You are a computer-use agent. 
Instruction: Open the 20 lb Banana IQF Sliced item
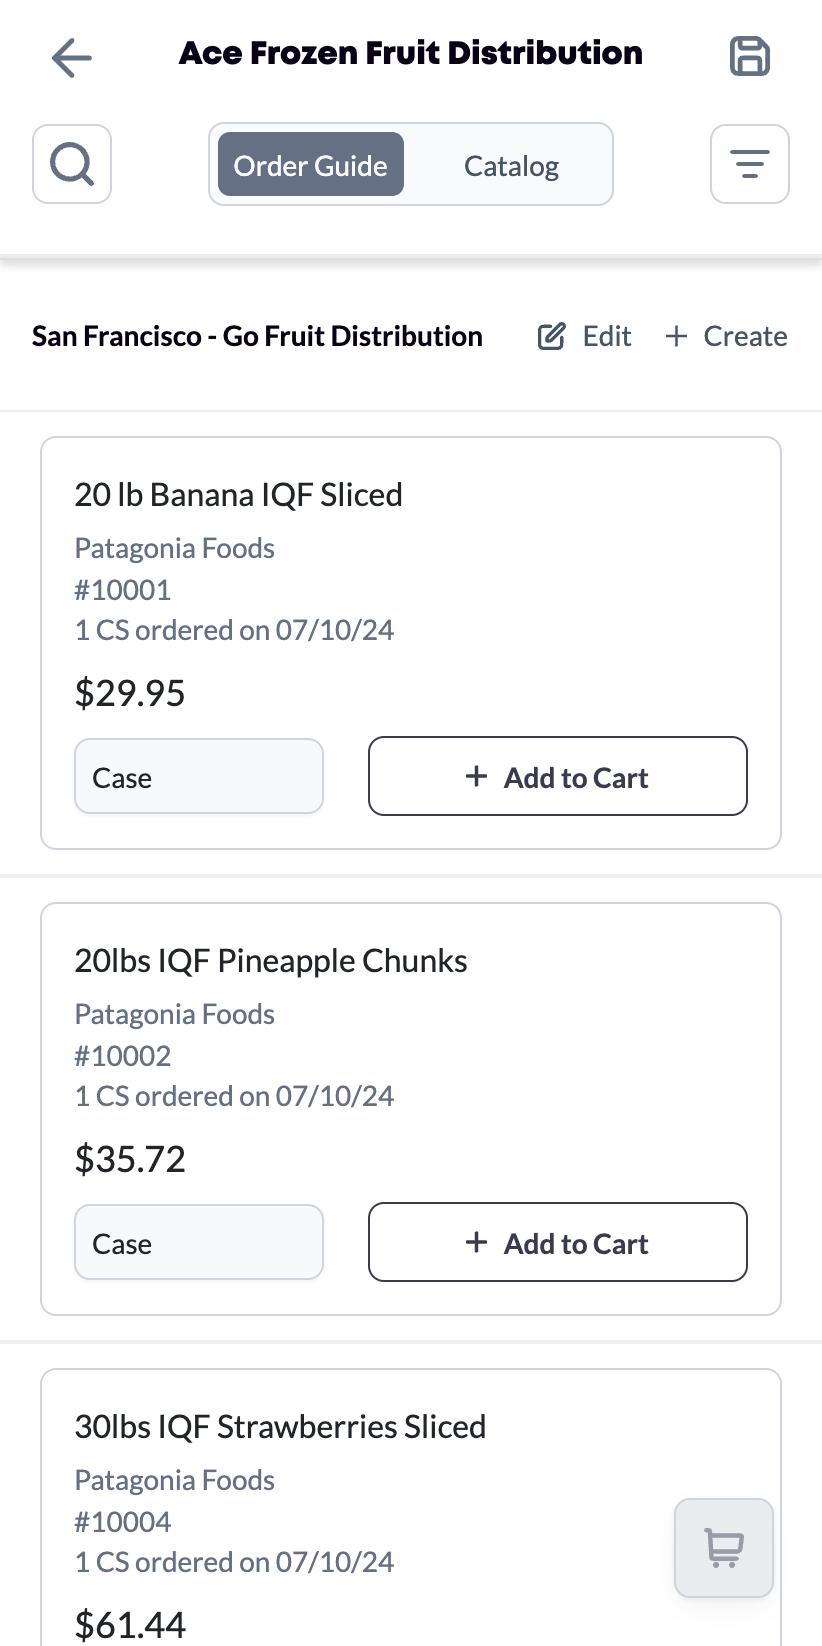pyautogui.click(x=239, y=494)
